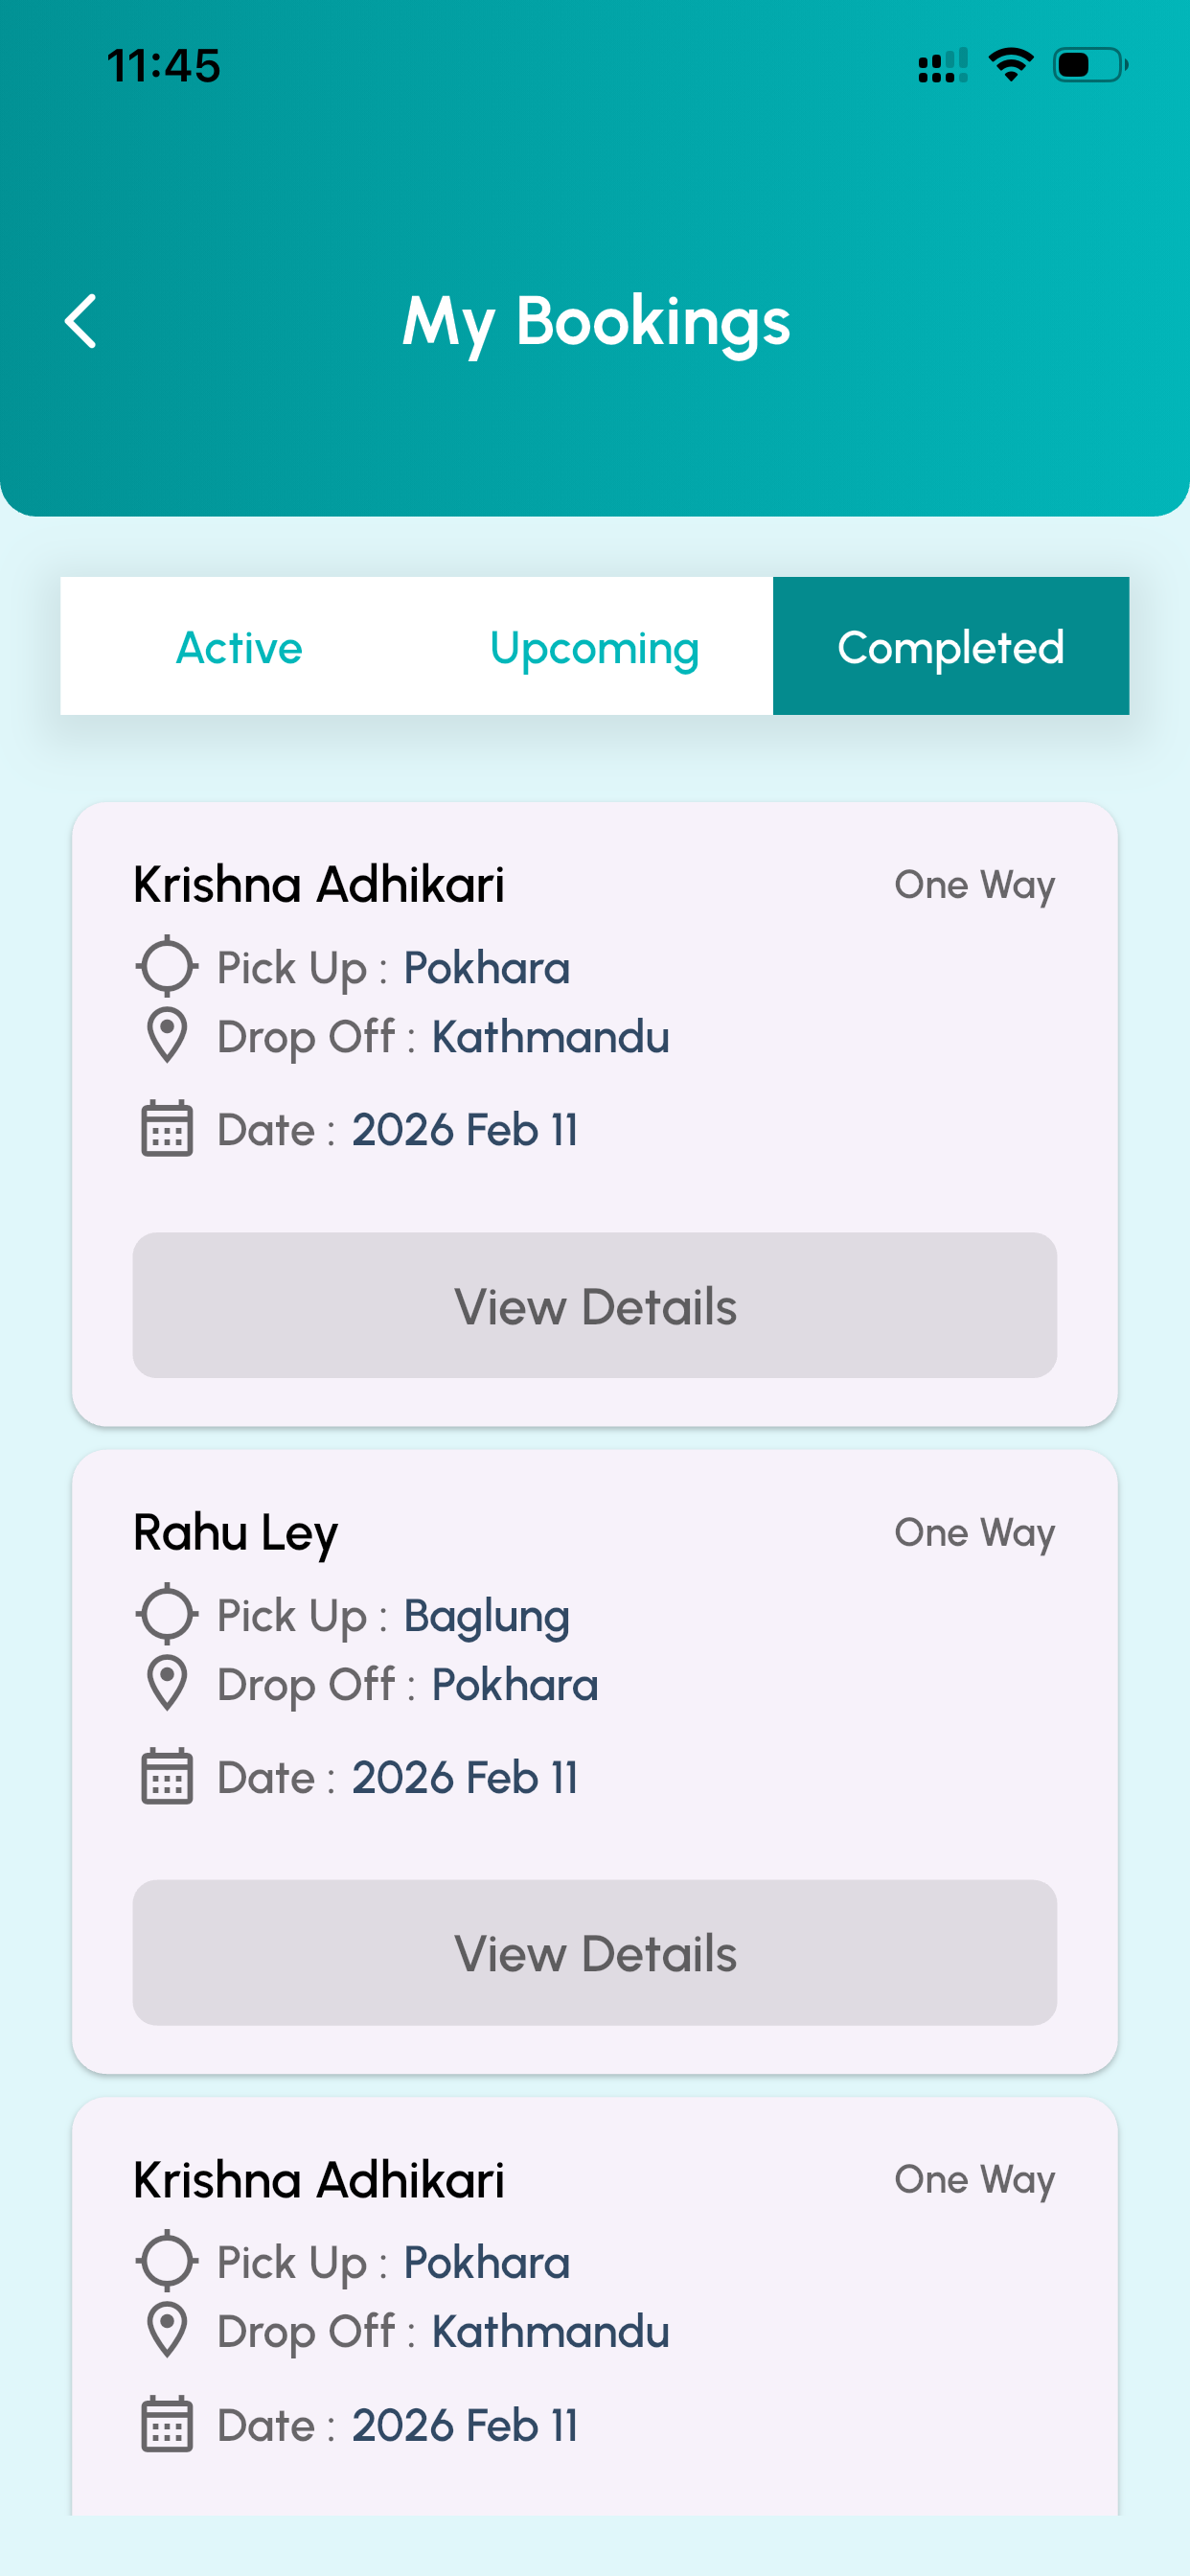Tap the One Way label on first card
The height and width of the screenshot is (2576, 1190).
coord(975,885)
